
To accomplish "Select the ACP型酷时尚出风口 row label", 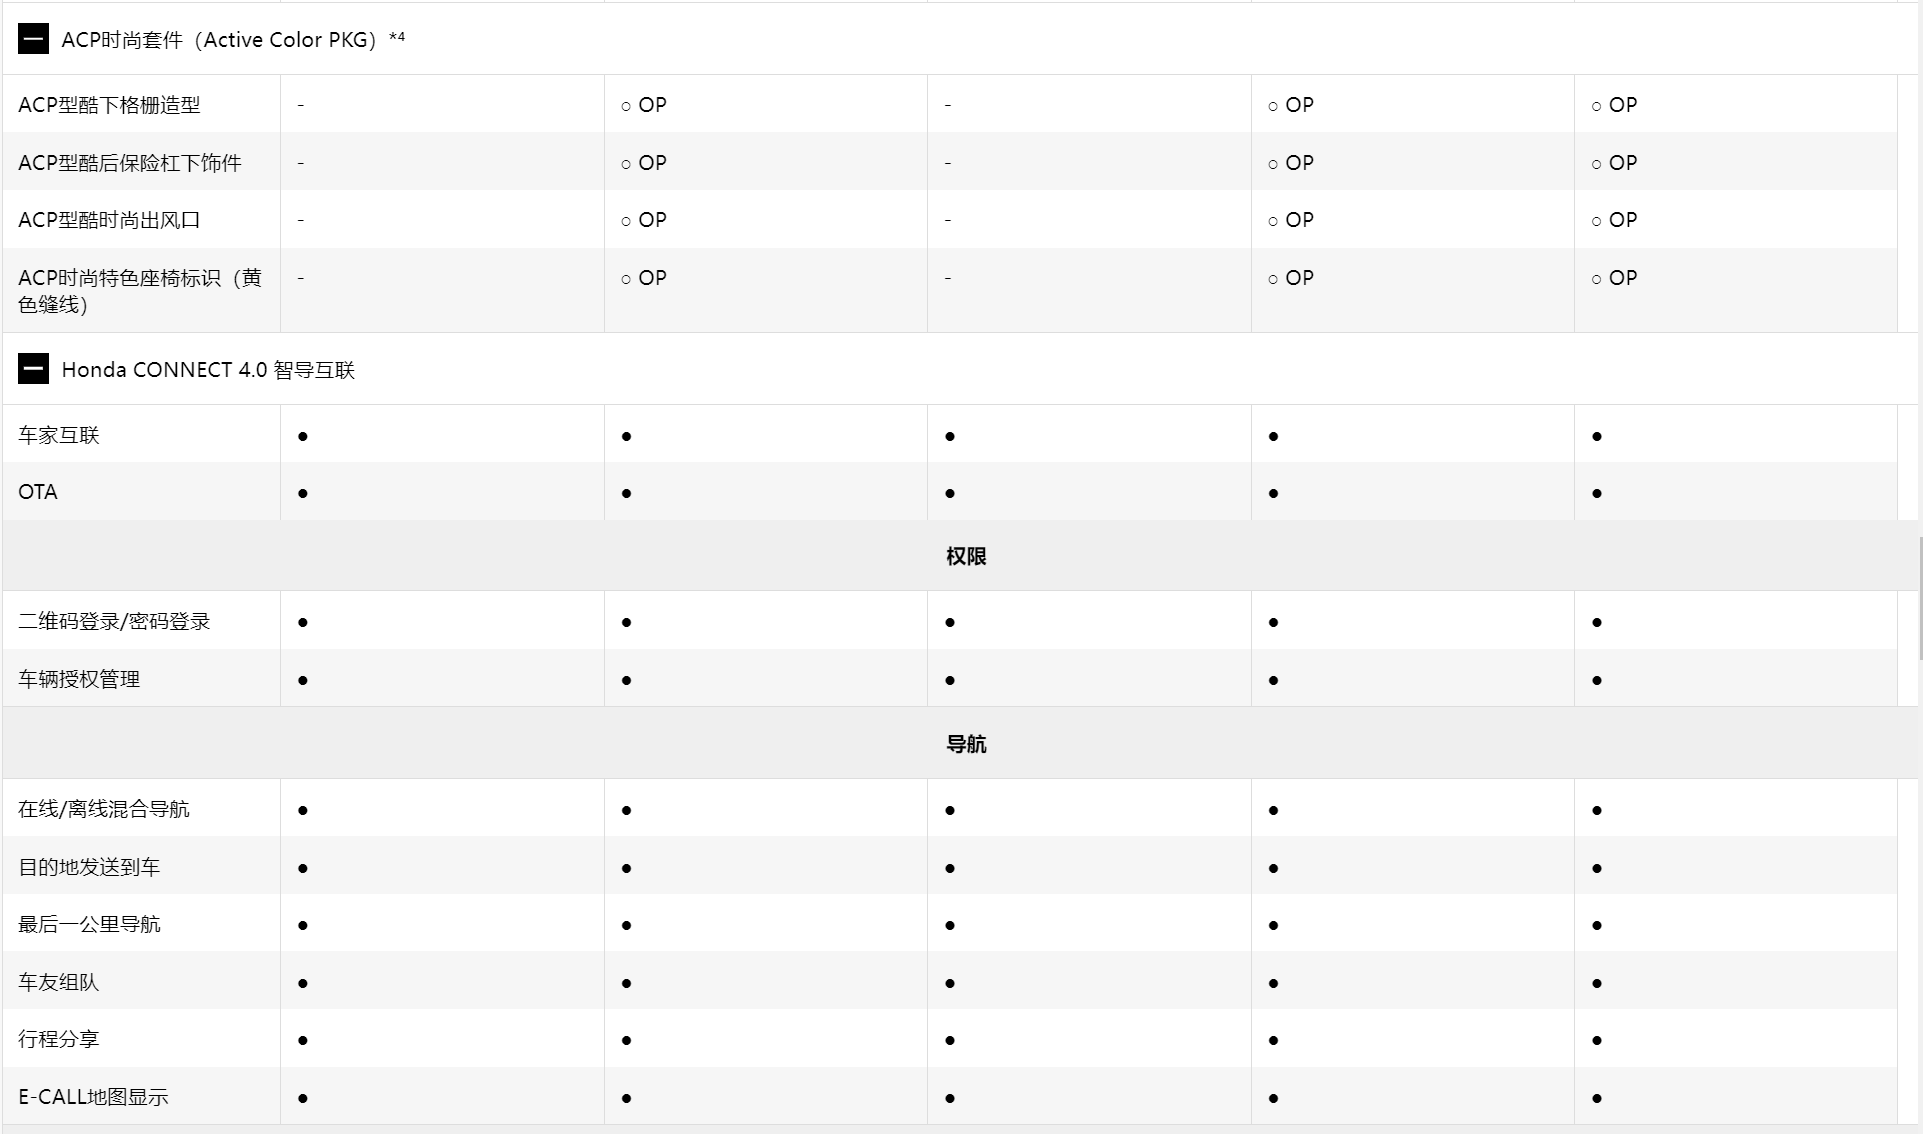I will click(109, 220).
